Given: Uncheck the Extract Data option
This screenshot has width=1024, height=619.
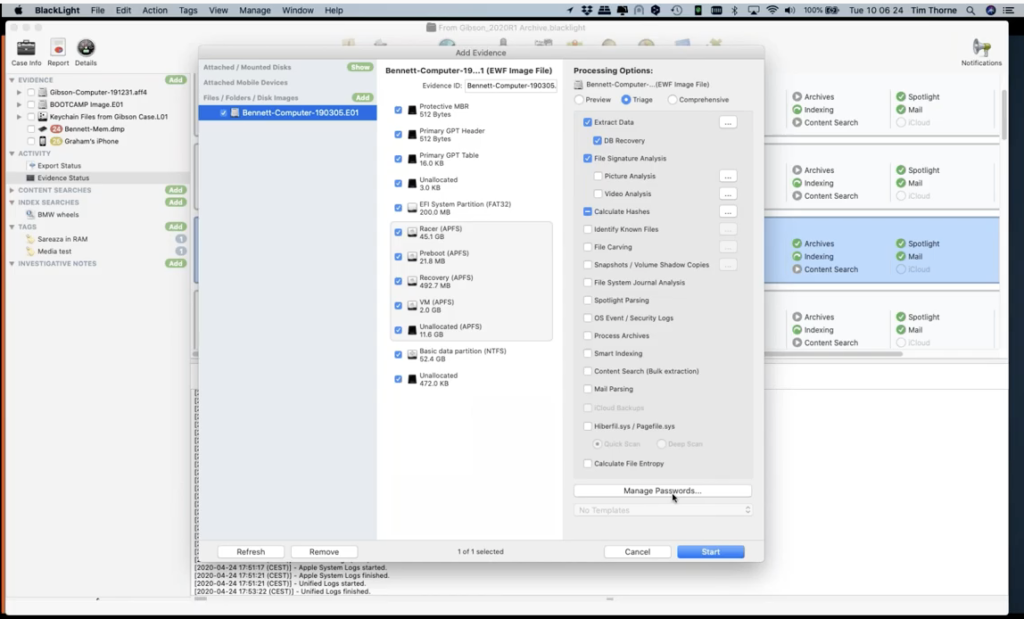Looking at the screenshot, I should [x=587, y=122].
